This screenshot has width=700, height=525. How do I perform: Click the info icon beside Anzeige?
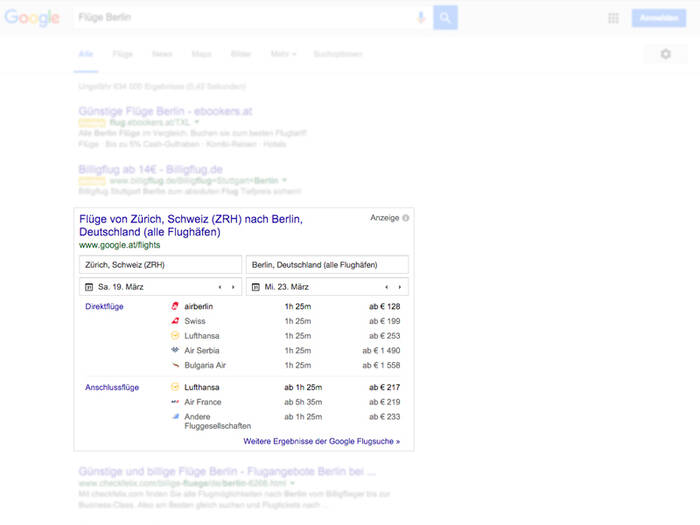pos(406,217)
